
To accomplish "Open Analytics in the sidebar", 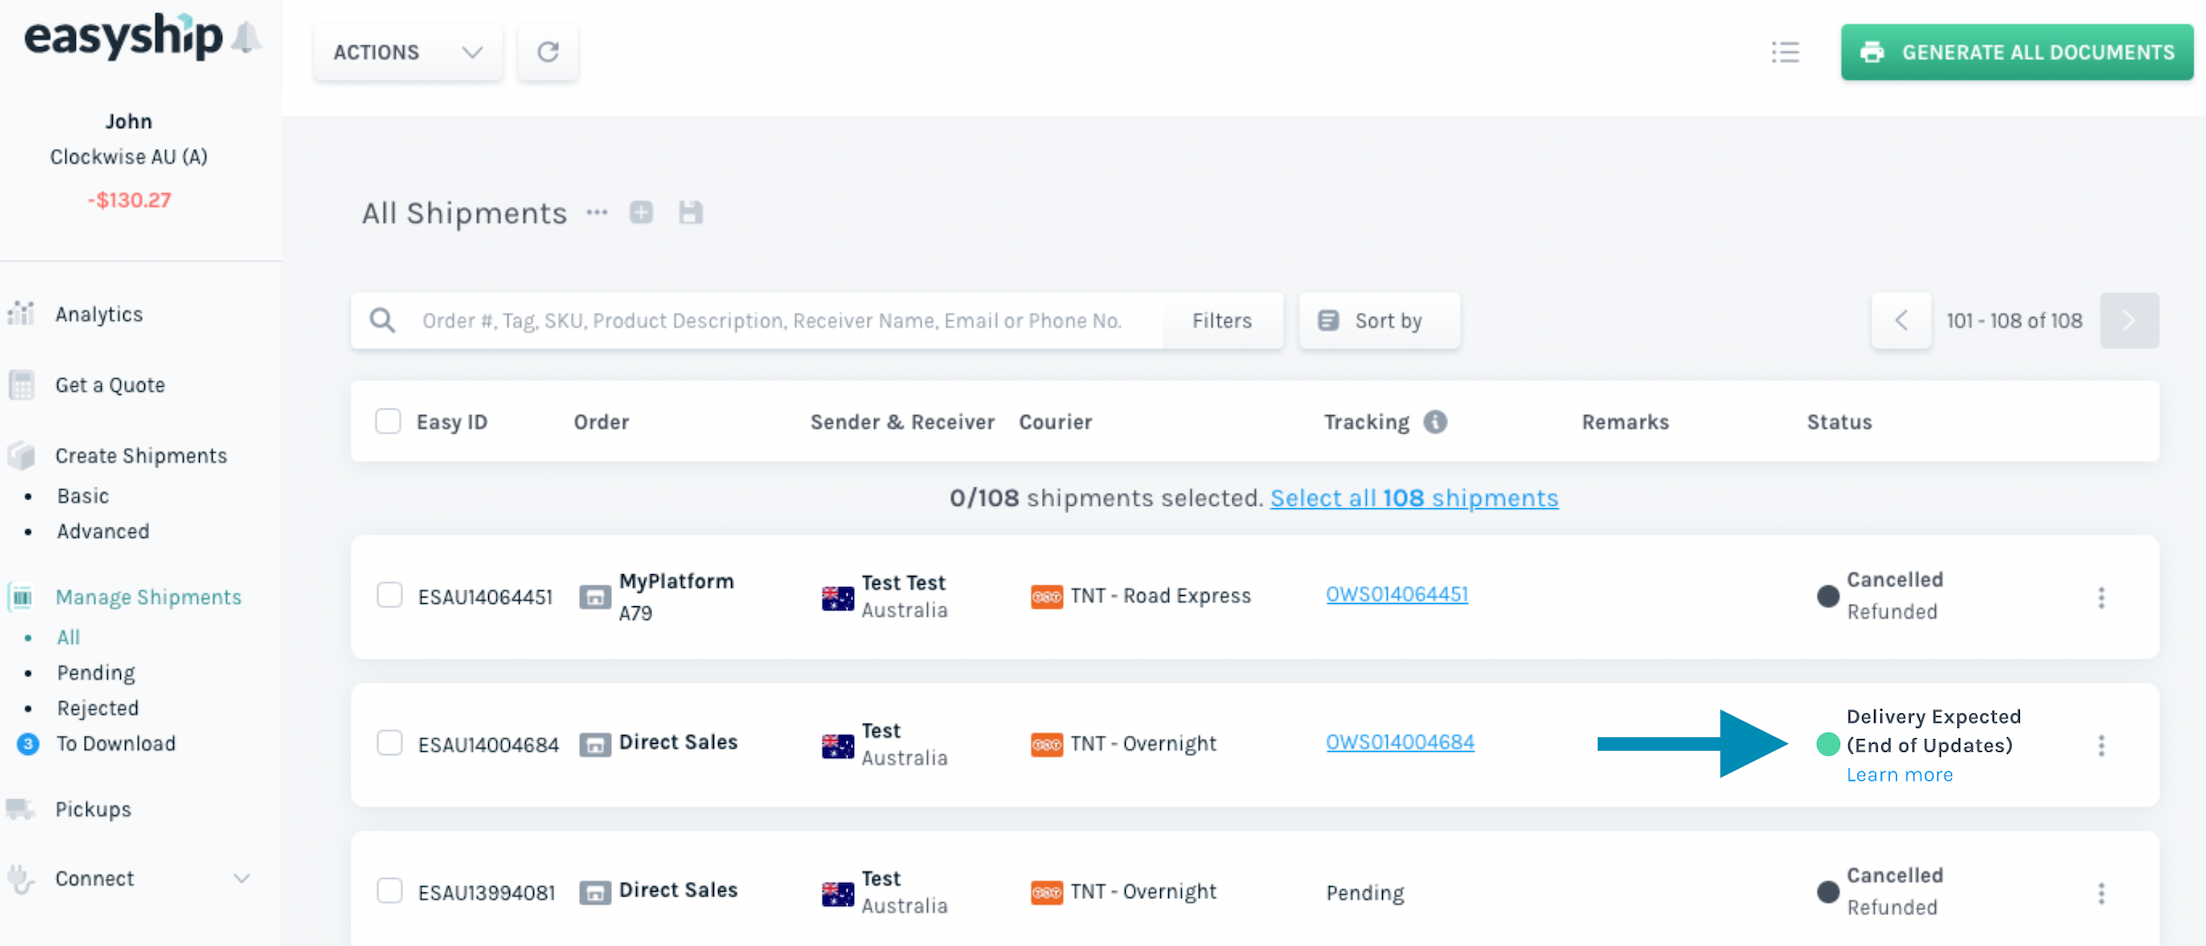I will (x=99, y=314).
